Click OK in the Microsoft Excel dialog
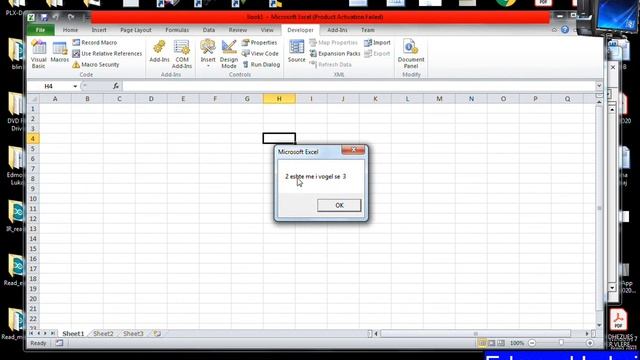The image size is (640, 360). click(339, 205)
